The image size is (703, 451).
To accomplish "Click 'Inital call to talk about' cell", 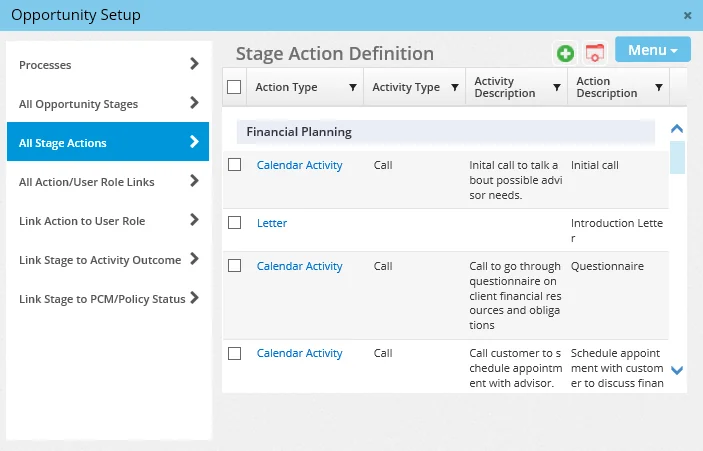I will click(x=516, y=180).
